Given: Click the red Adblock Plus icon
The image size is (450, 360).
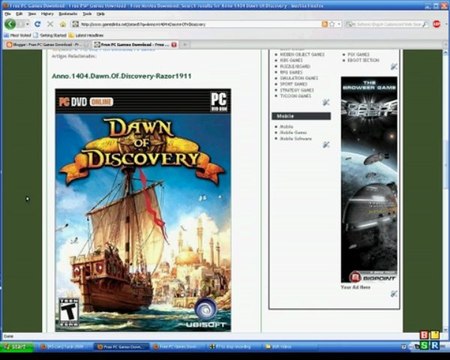Looking at the screenshot, I should 436,24.
